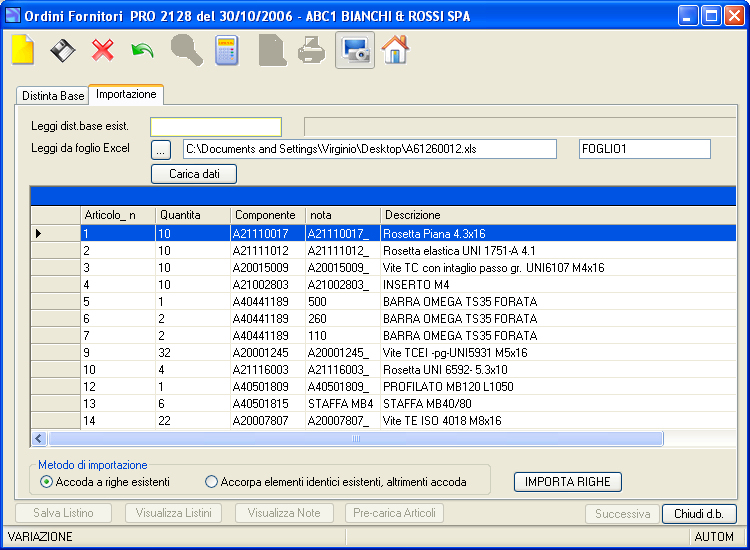
Task: Click the IMPORTA RIGHE button
Action: (568, 482)
